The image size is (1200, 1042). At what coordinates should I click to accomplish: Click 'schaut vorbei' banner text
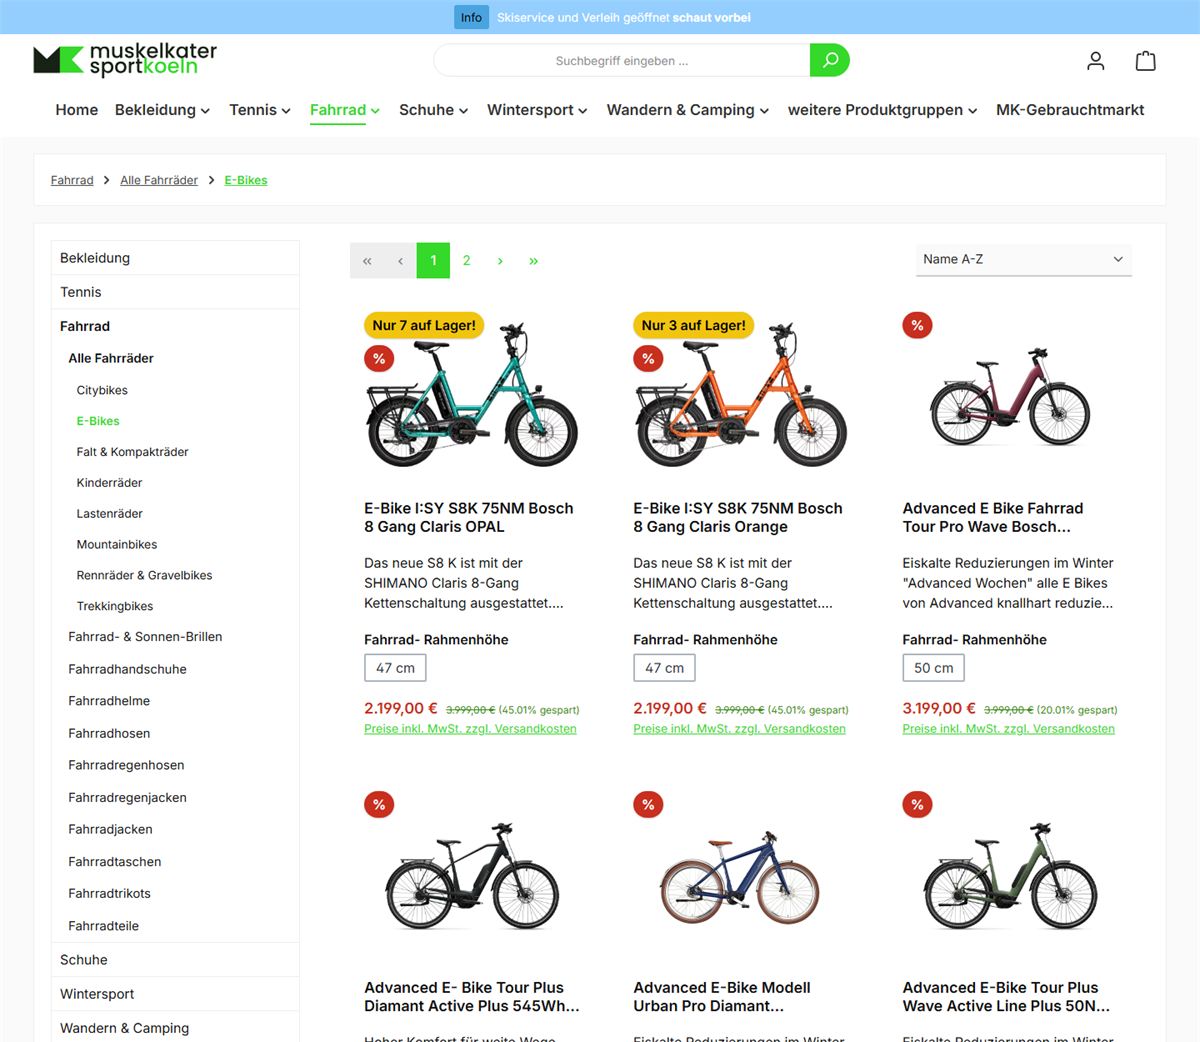pos(712,17)
